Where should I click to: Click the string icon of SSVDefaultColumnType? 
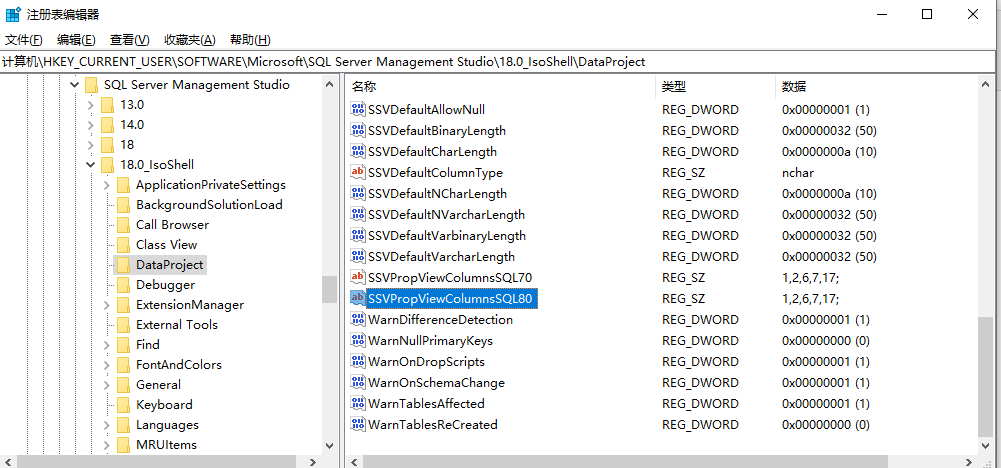click(358, 172)
